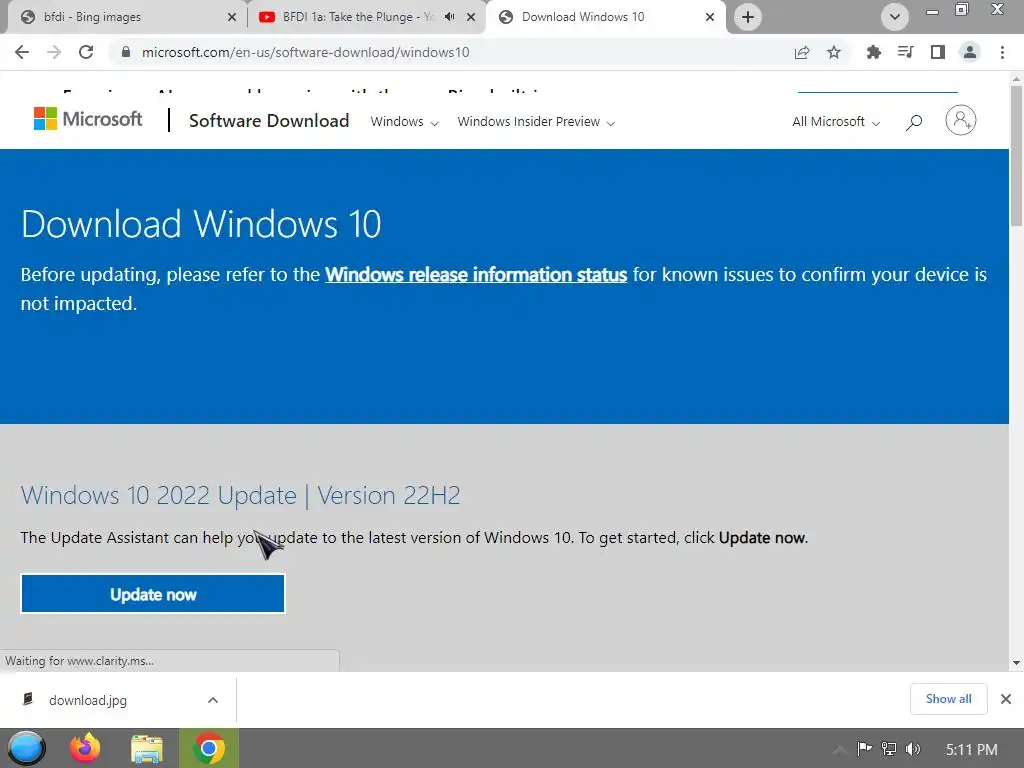This screenshot has width=1024, height=768.
Task: Close the bfdi - Bing images tab
Action: [x=231, y=17]
